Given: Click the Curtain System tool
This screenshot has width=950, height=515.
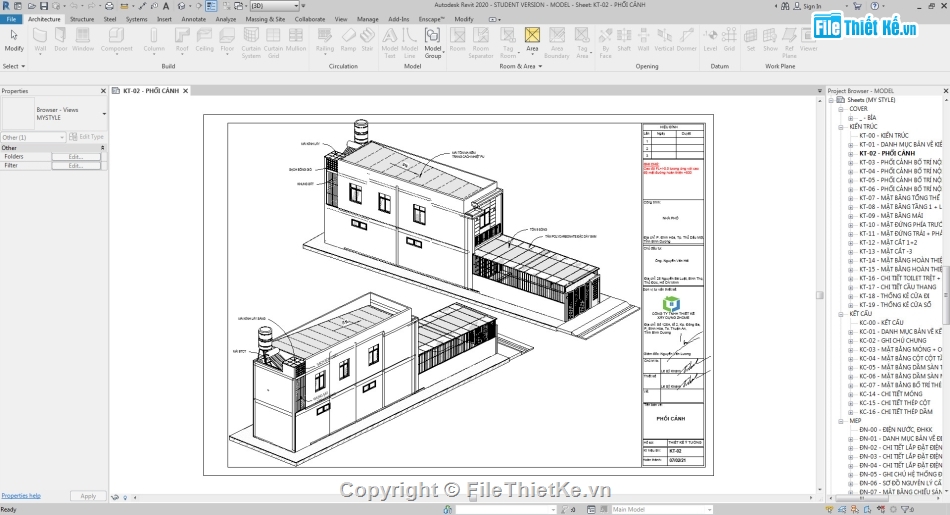Looking at the screenshot, I should [251, 42].
